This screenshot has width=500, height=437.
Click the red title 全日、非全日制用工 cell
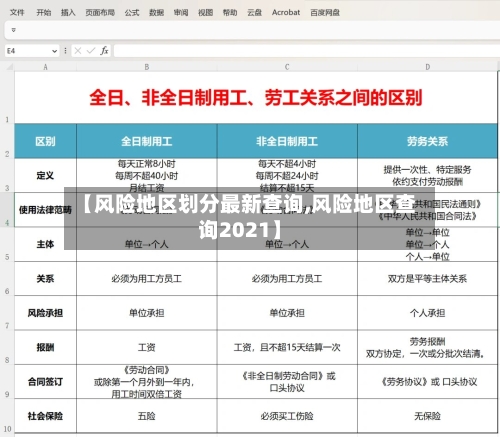[x=256, y=98]
